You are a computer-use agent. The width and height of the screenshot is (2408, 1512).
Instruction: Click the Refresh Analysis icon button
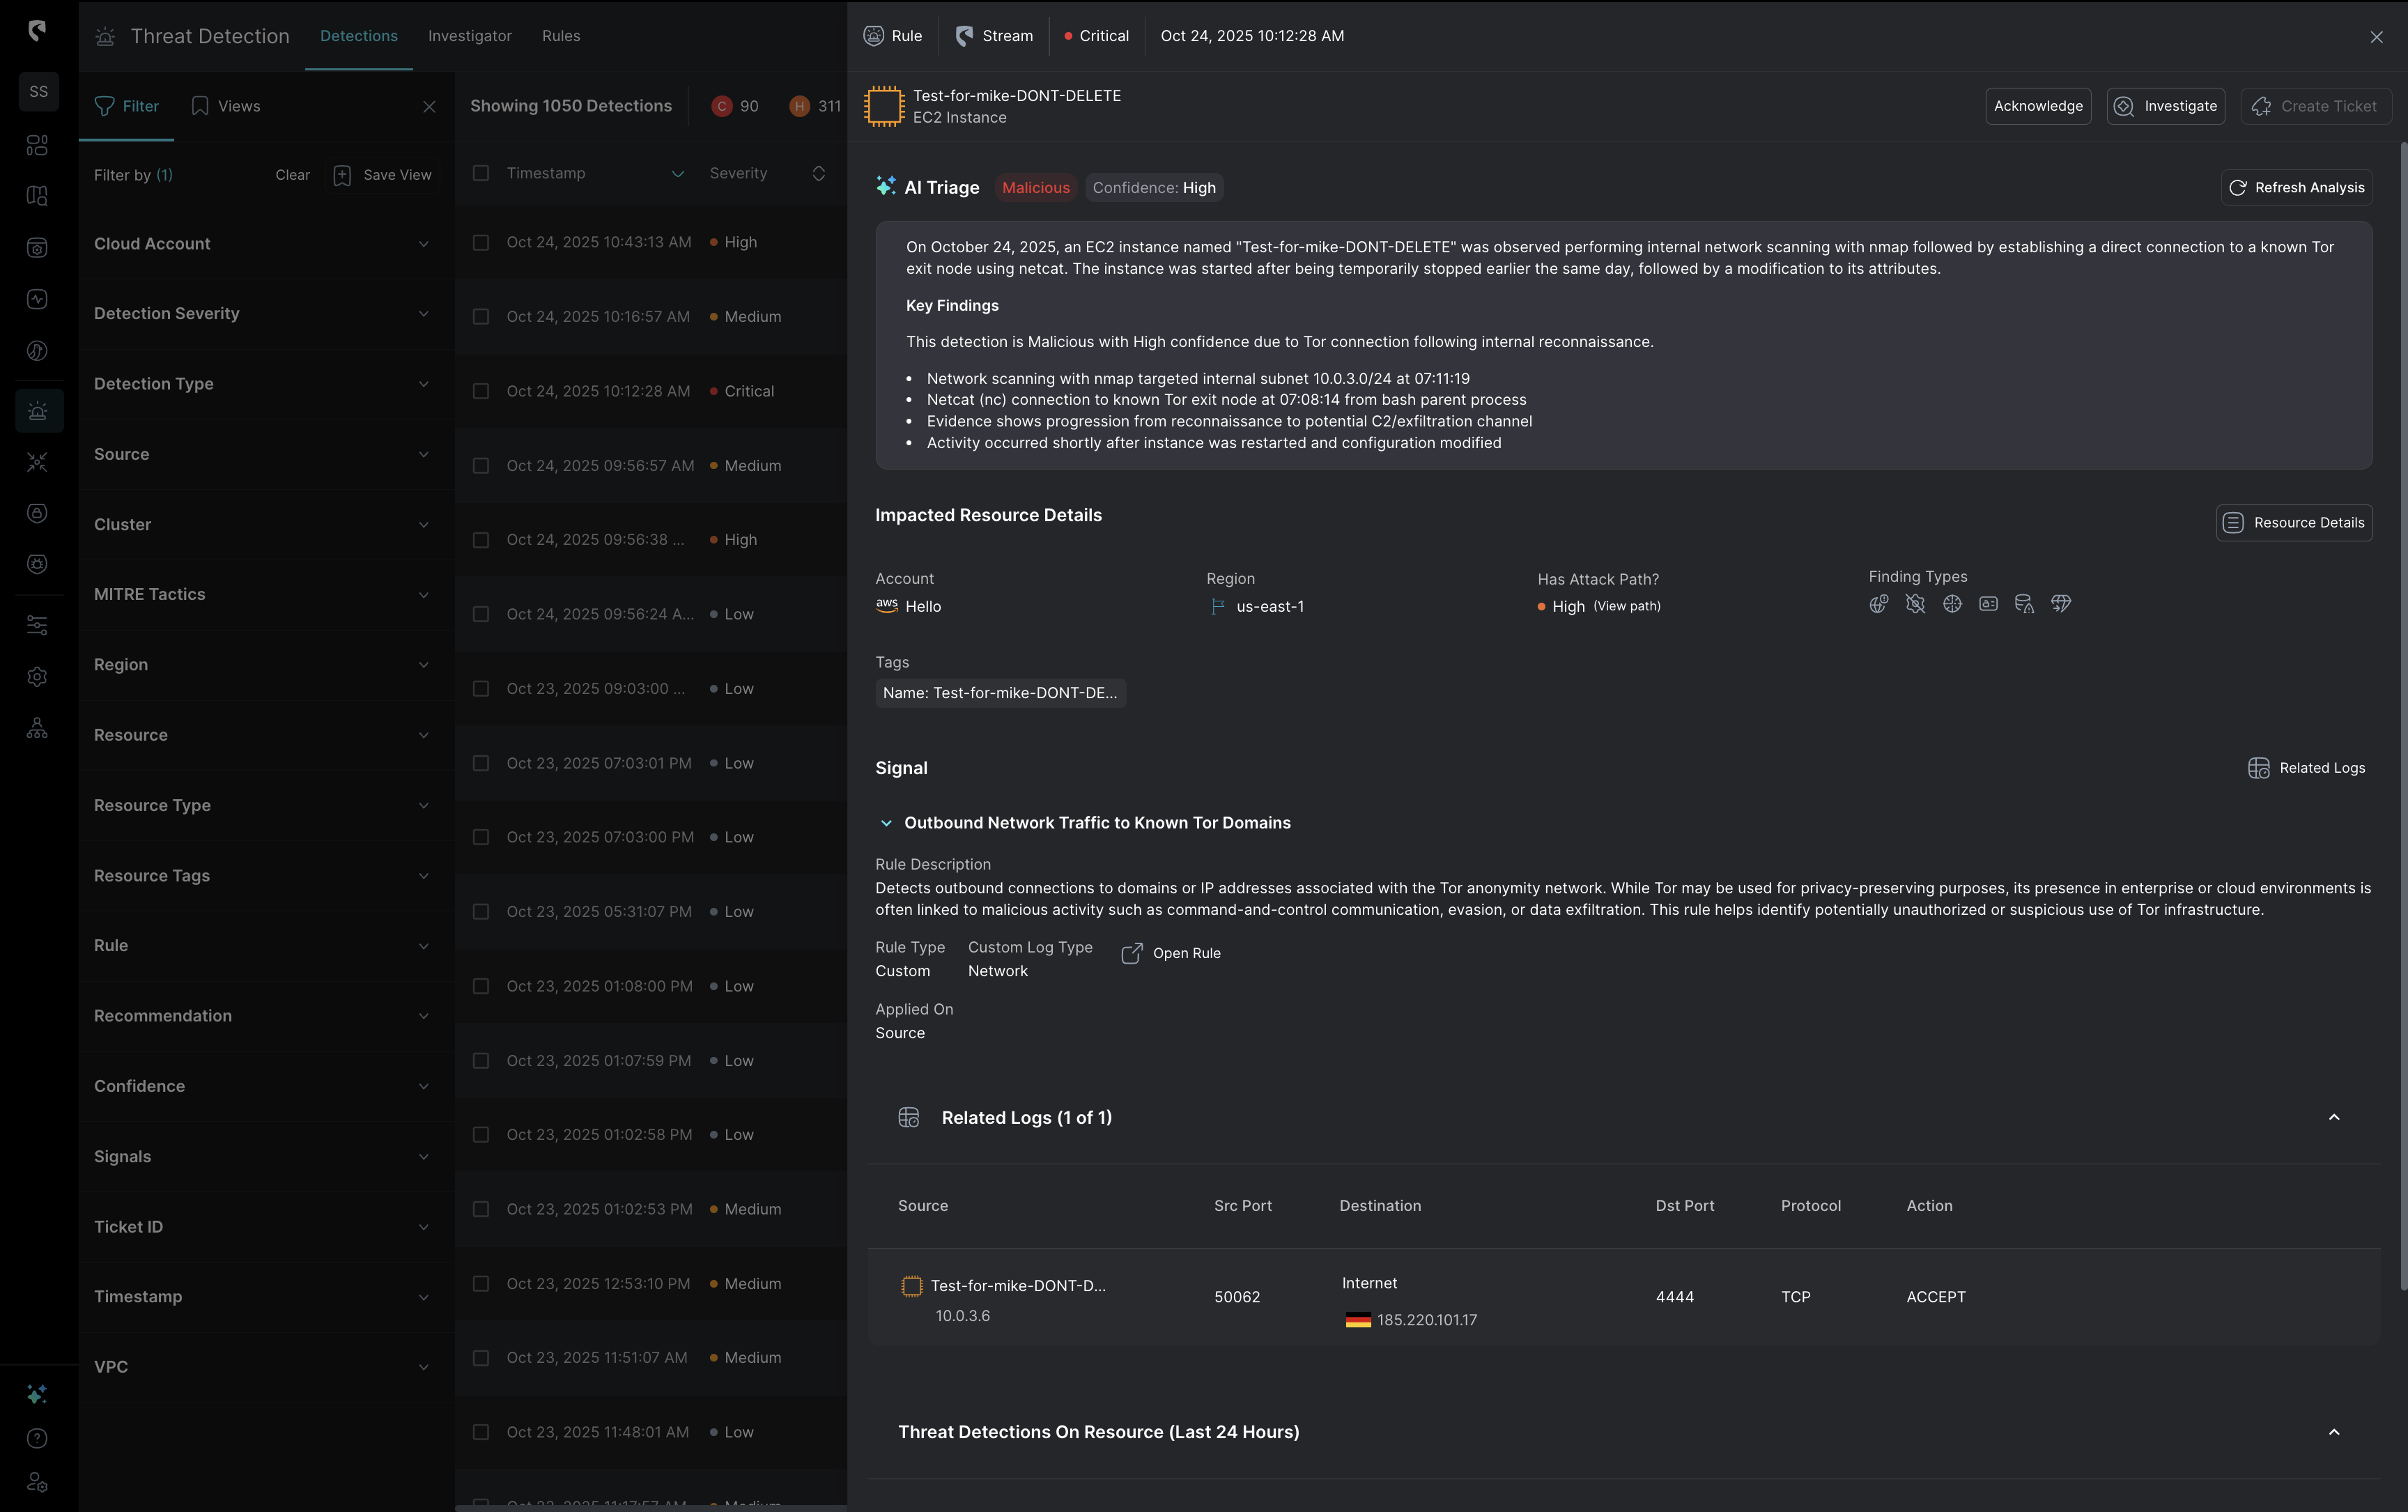tap(2237, 187)
